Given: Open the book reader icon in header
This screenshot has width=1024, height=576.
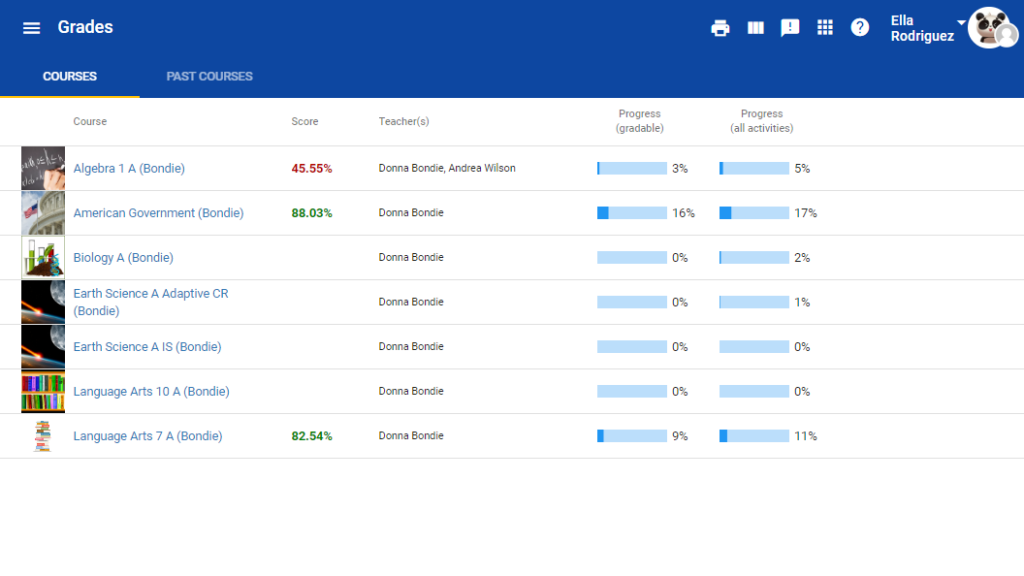Looking at the screenshot, I should [x=755, y=28].
